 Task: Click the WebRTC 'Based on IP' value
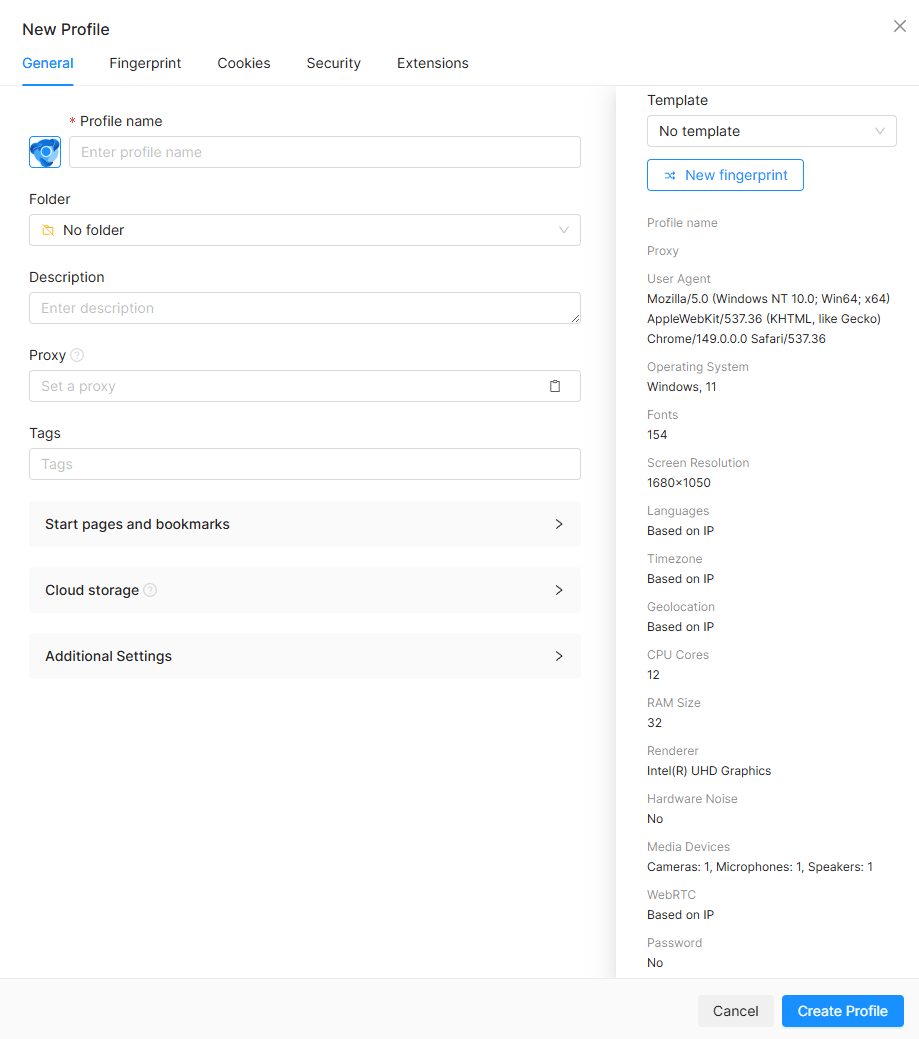pos(680,914)
